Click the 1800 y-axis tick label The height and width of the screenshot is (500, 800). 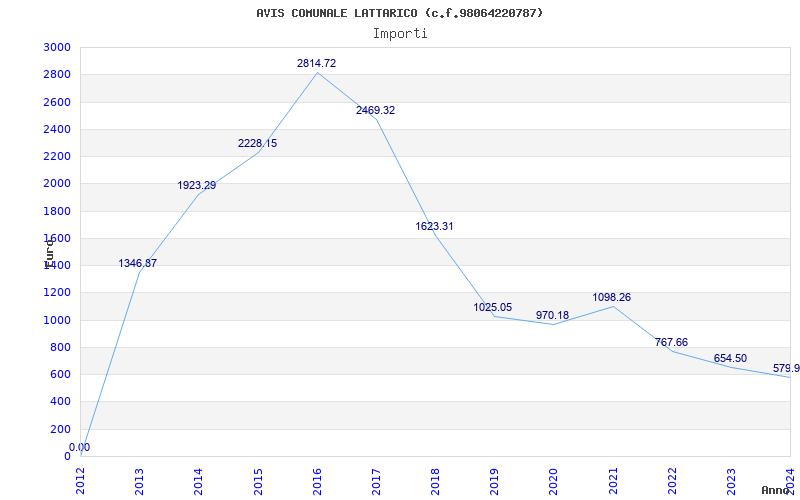tap(57, 211)
